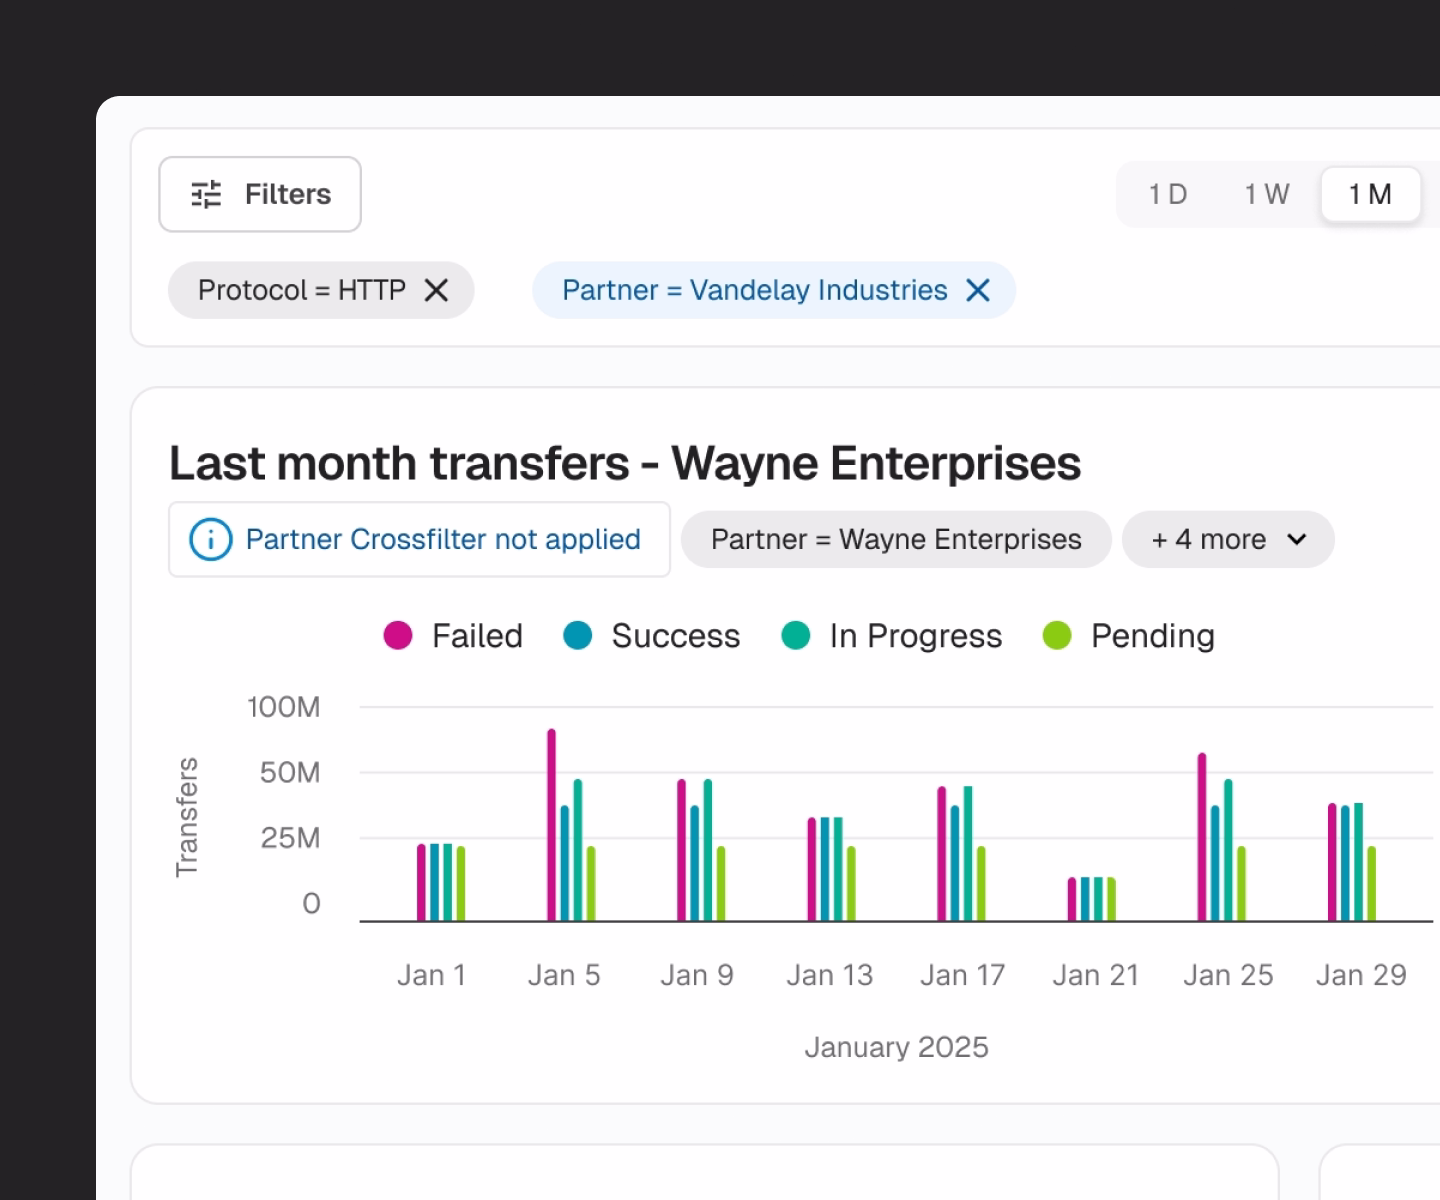Click the pink Failed legend swatch
1440x1200 pixels.
click(x=397, y=636)
